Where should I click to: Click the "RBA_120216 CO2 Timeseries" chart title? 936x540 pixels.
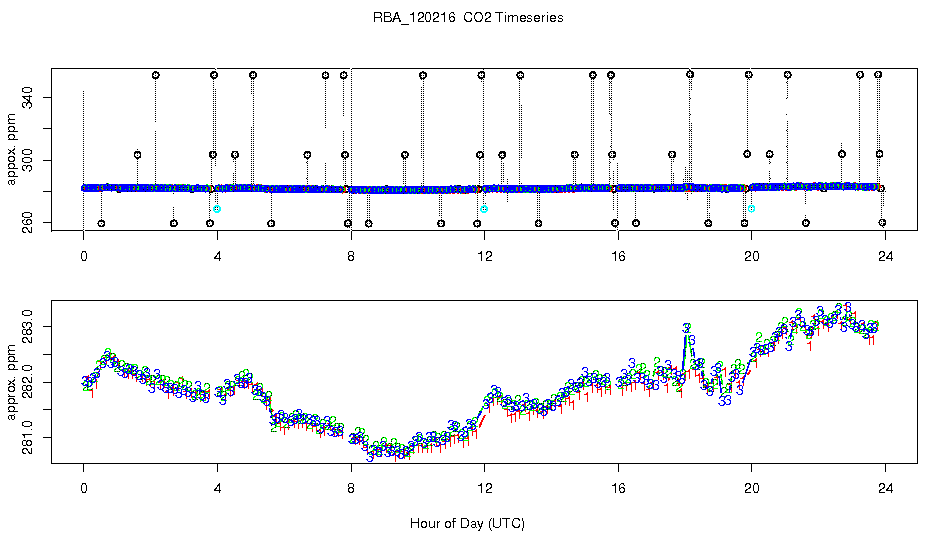click(x=468, y=17)
